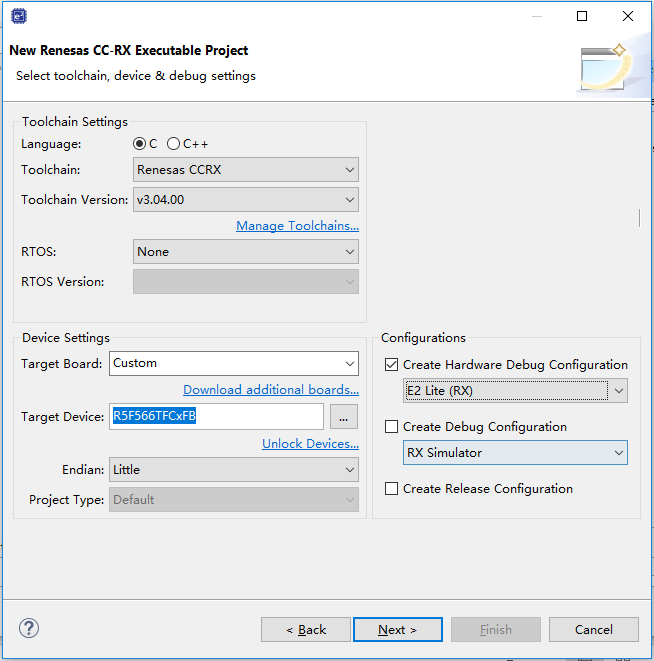This screenshot has height=661, width=654.
Task: Maximize the wizard dialog window
Action: 582,16
